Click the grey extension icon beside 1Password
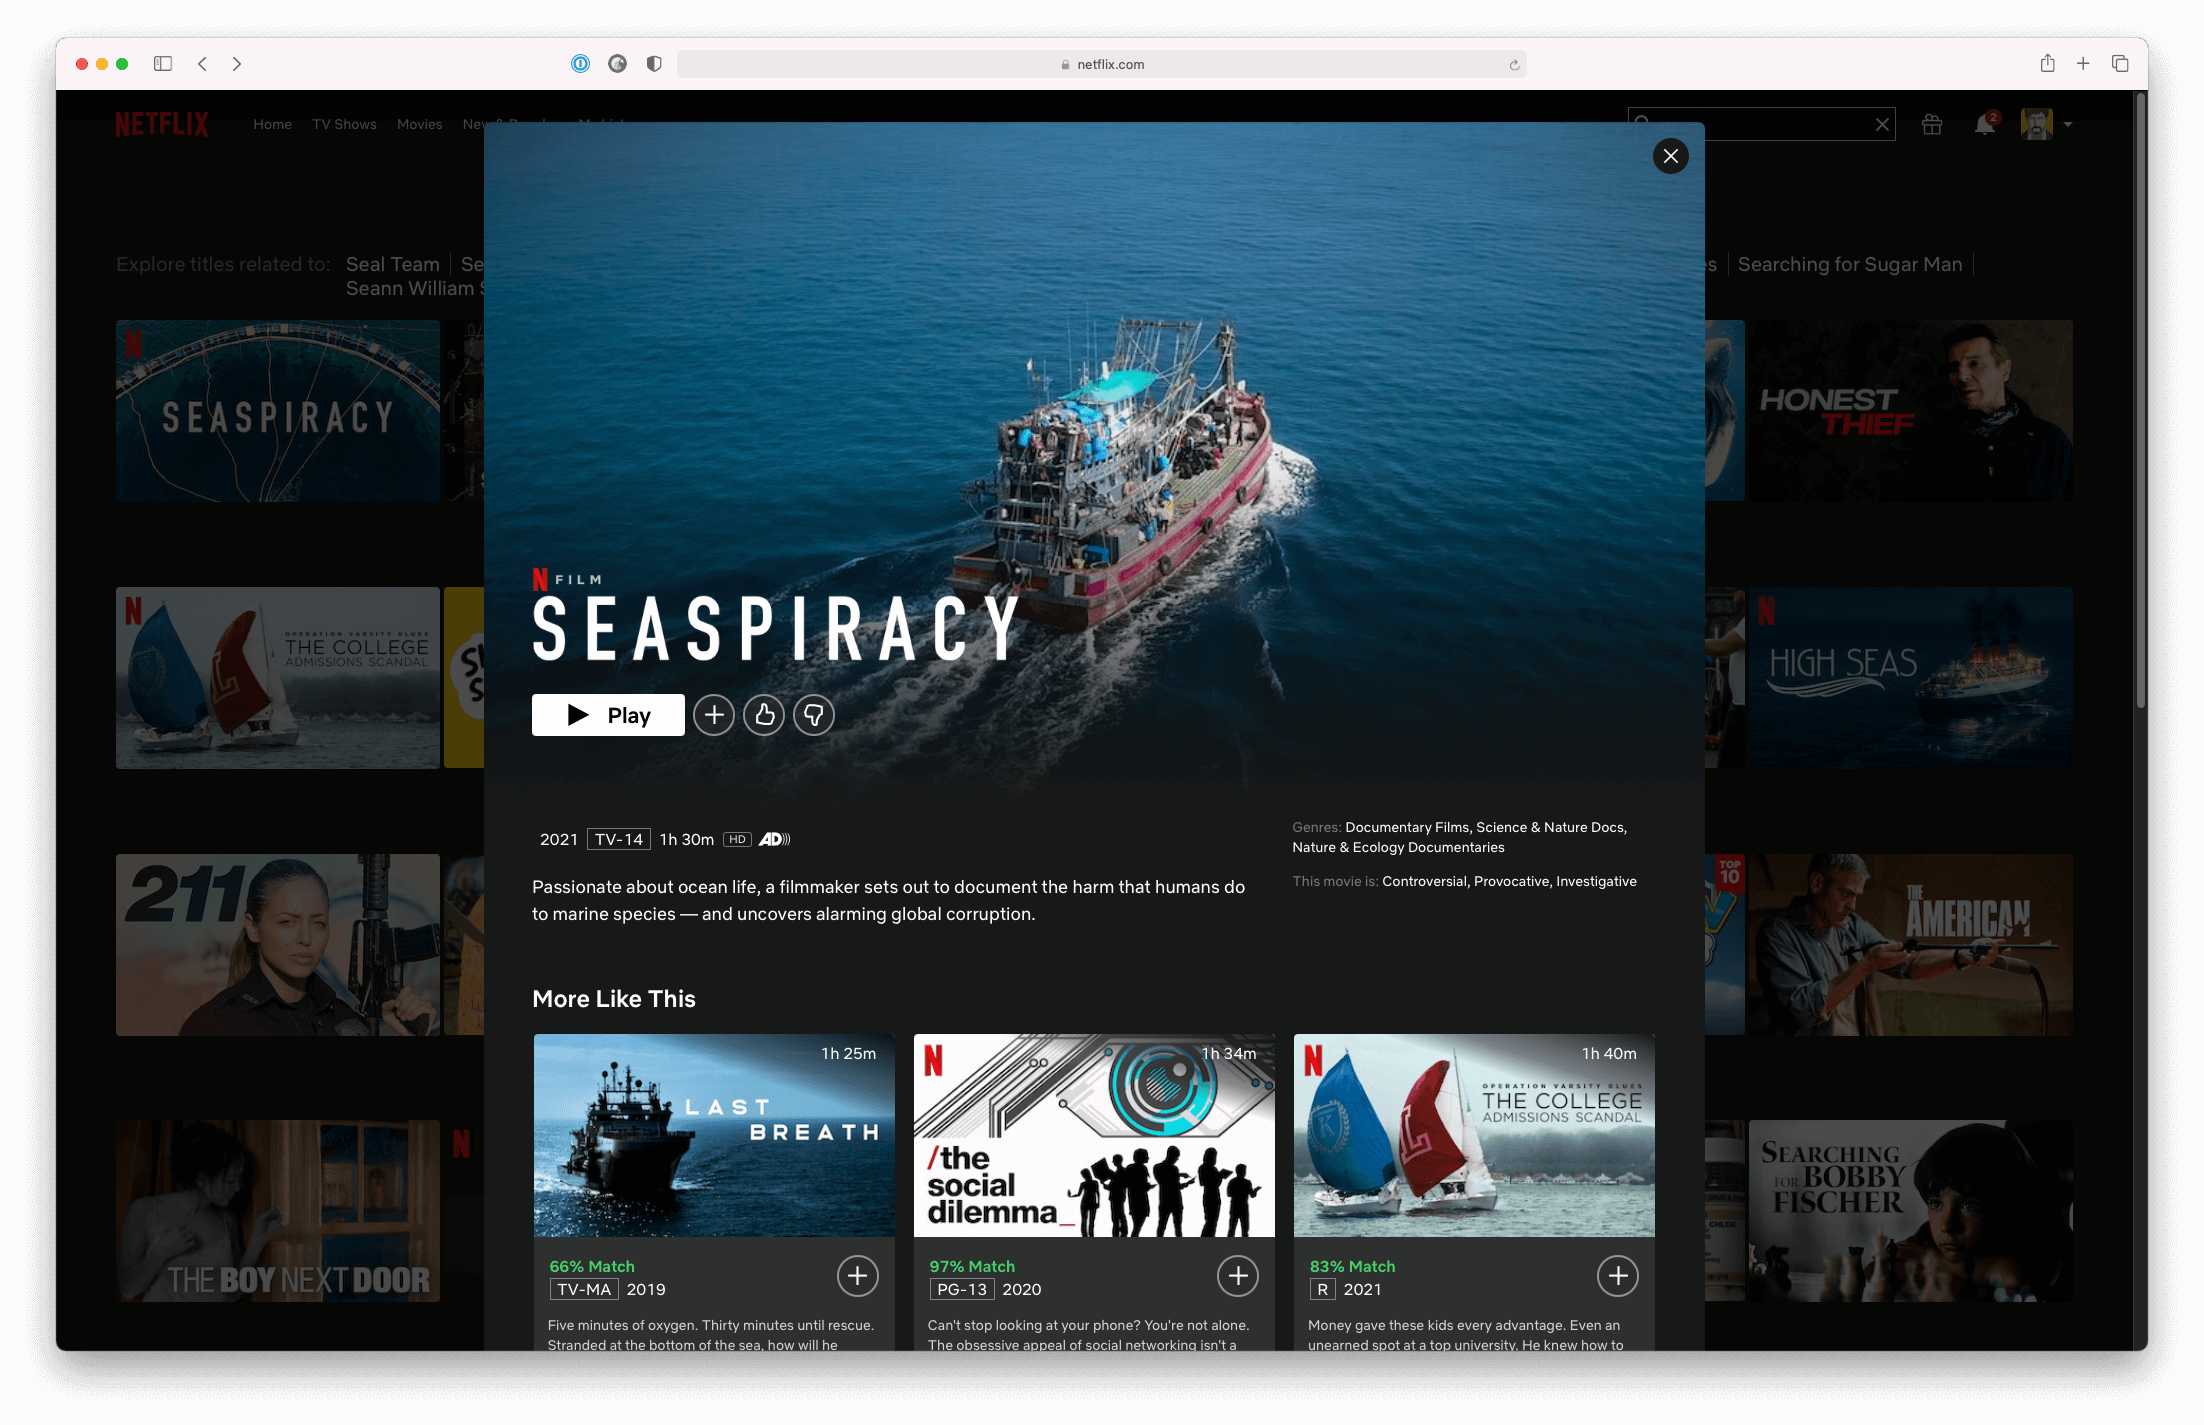2204x1425 pixels. (x=617, y=64)
